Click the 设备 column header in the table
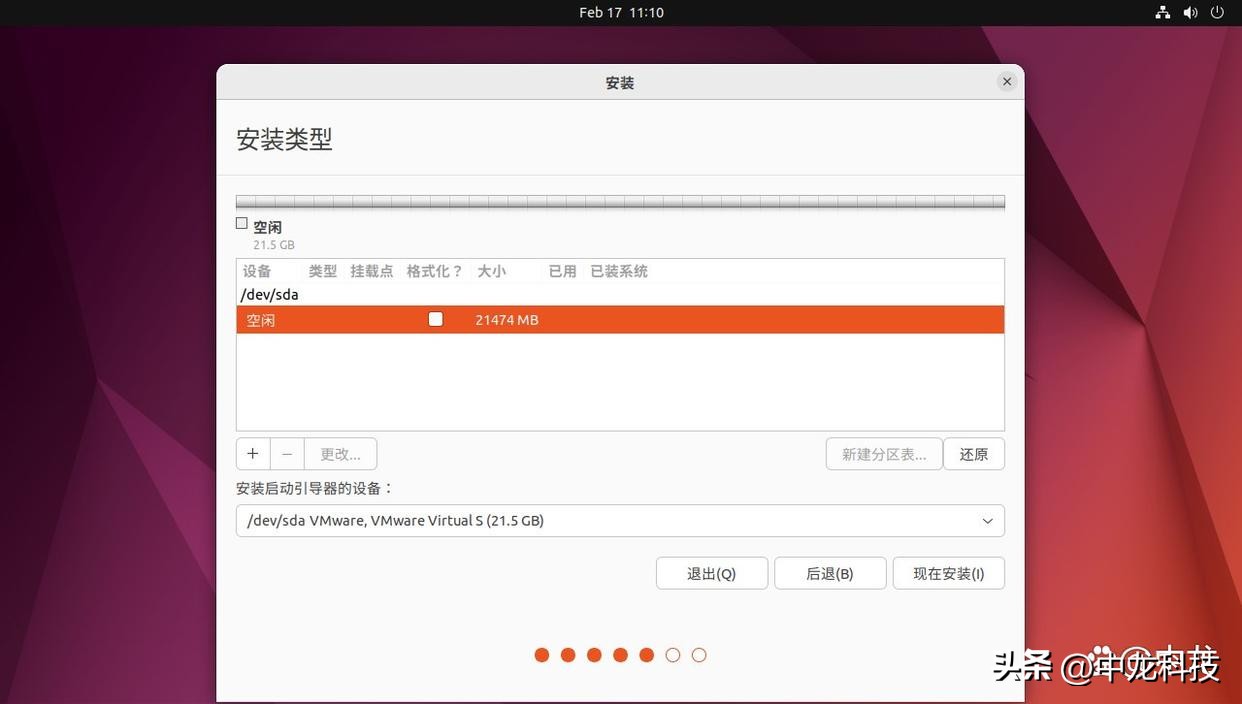 click(257, 270)
